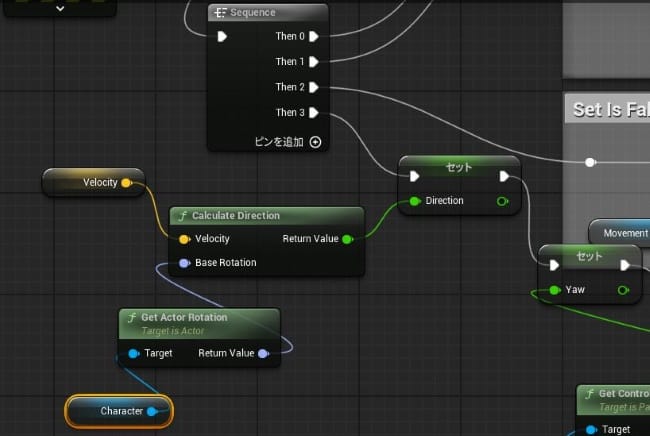Select the Velocity variable getter node
This screenshot has height=436, width=650.
94,183
